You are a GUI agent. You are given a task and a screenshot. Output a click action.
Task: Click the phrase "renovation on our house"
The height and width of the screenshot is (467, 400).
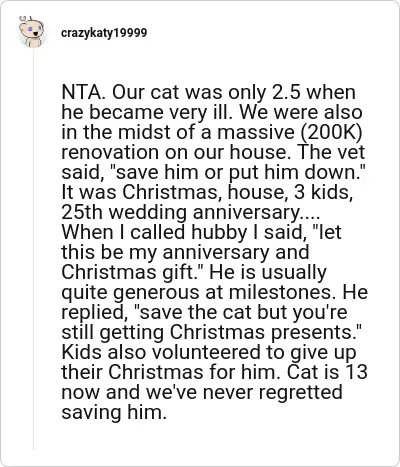[x=174, y=152]
